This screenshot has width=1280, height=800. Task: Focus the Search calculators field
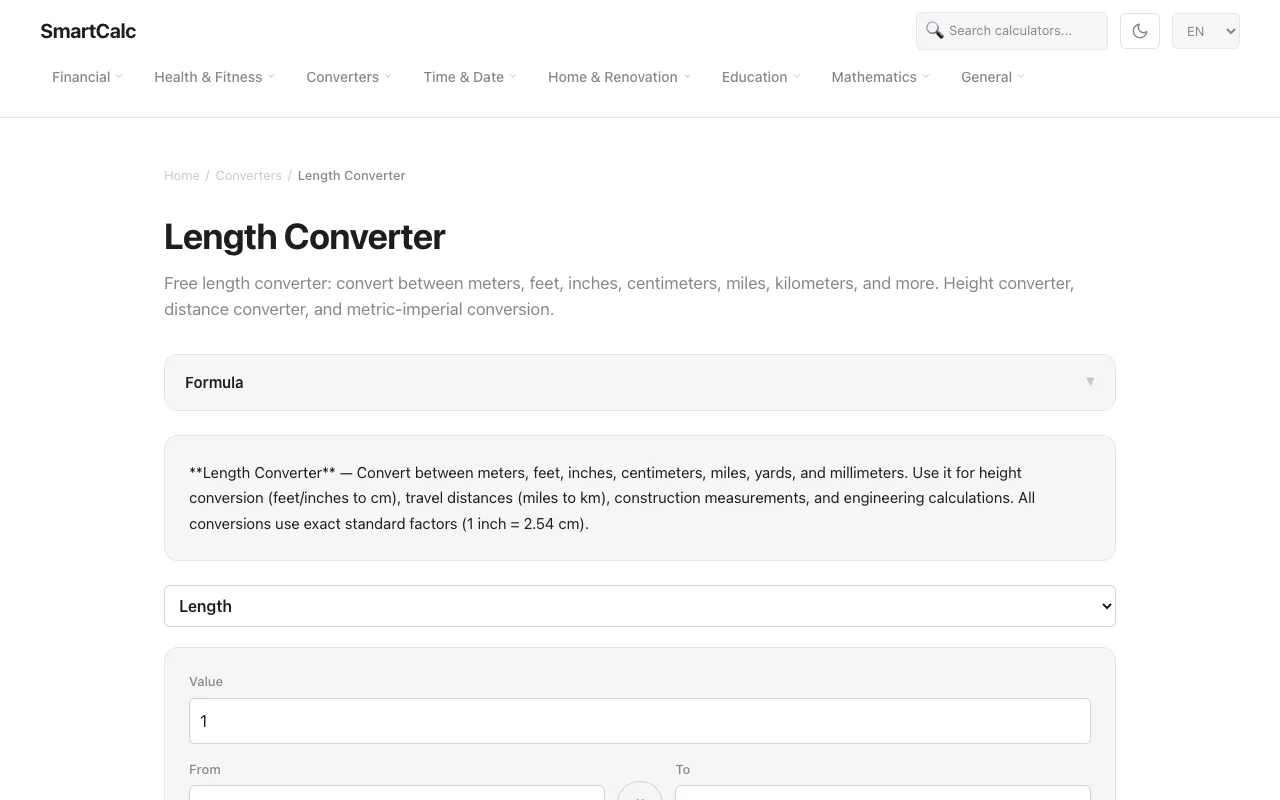(1012, 31)
